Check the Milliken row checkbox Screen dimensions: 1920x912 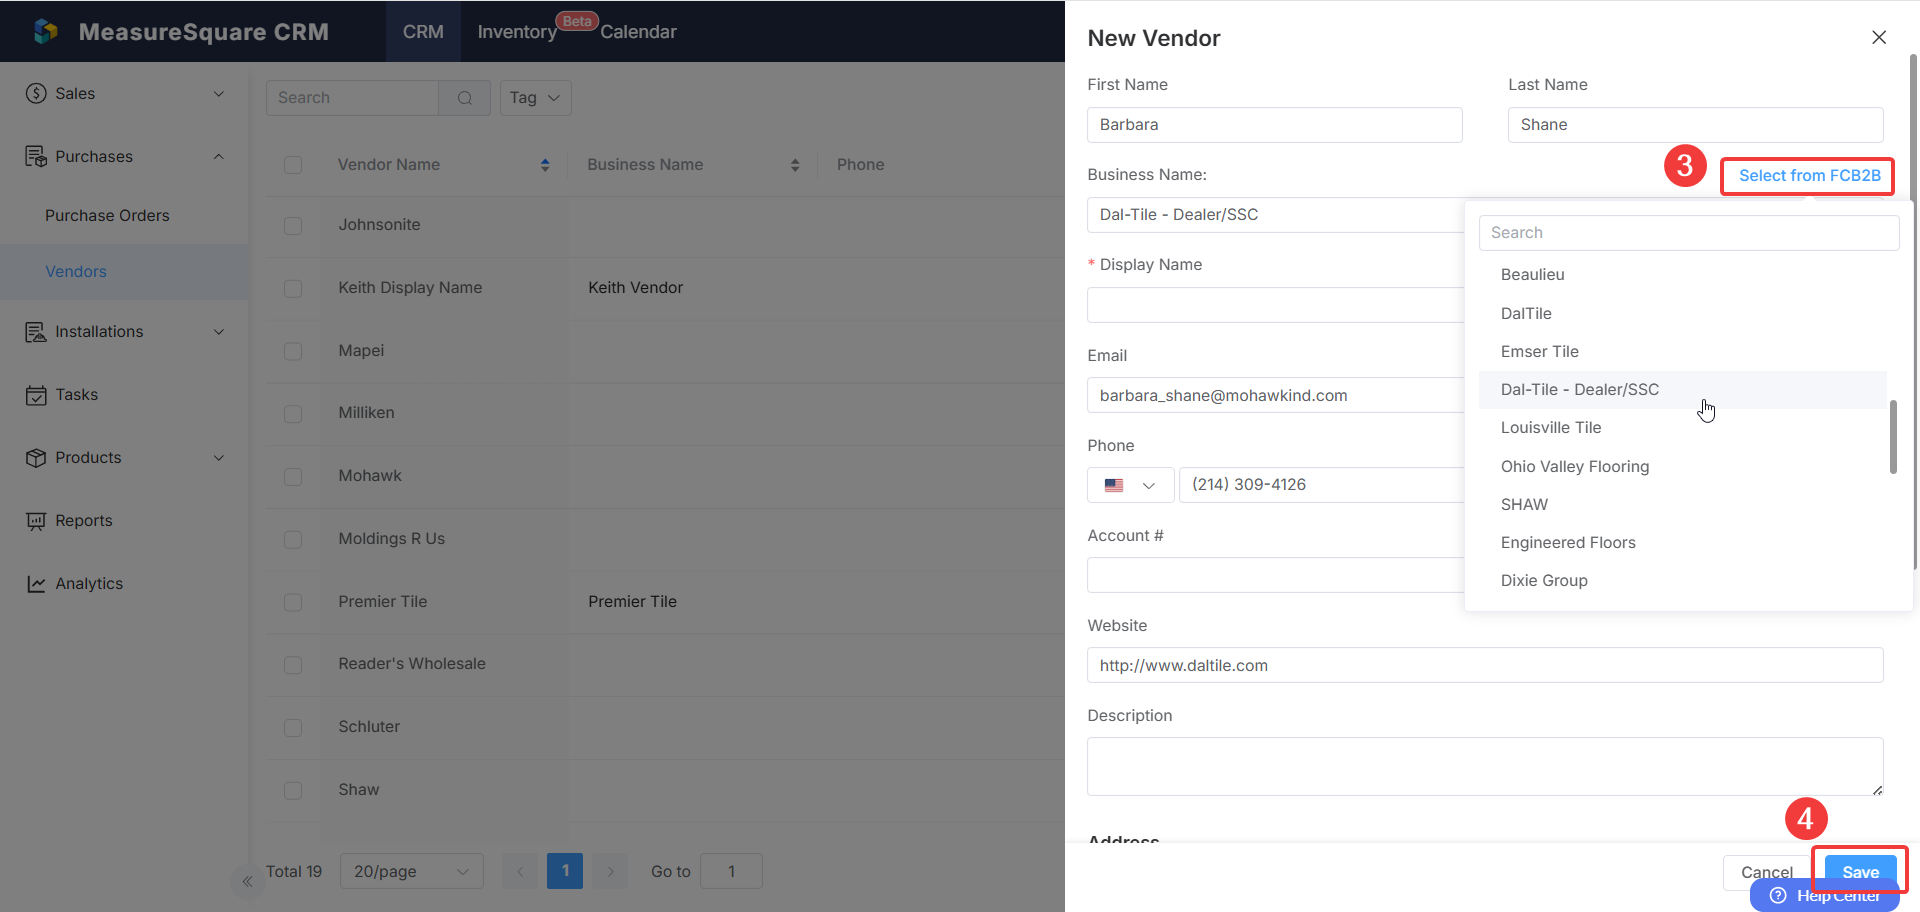coord(293,413)
